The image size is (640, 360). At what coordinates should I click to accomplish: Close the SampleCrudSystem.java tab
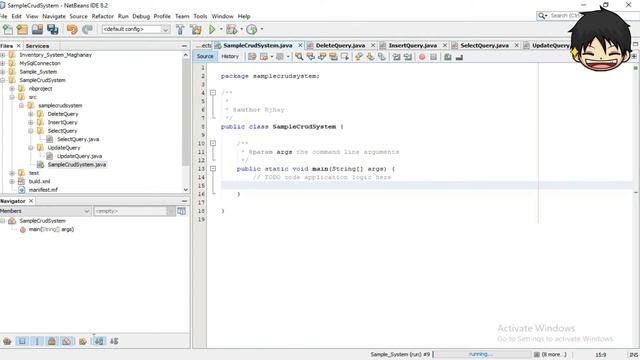click(x=300, y=45)
